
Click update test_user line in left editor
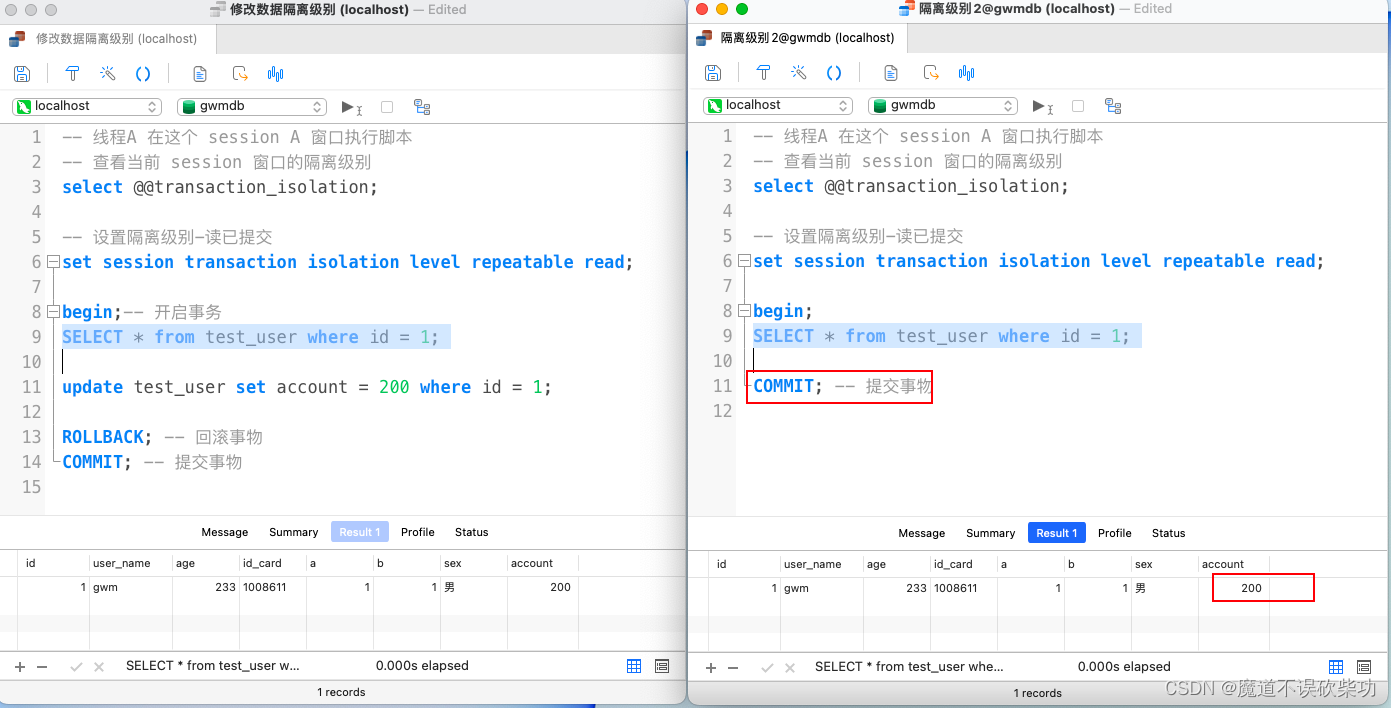point(307,387)
